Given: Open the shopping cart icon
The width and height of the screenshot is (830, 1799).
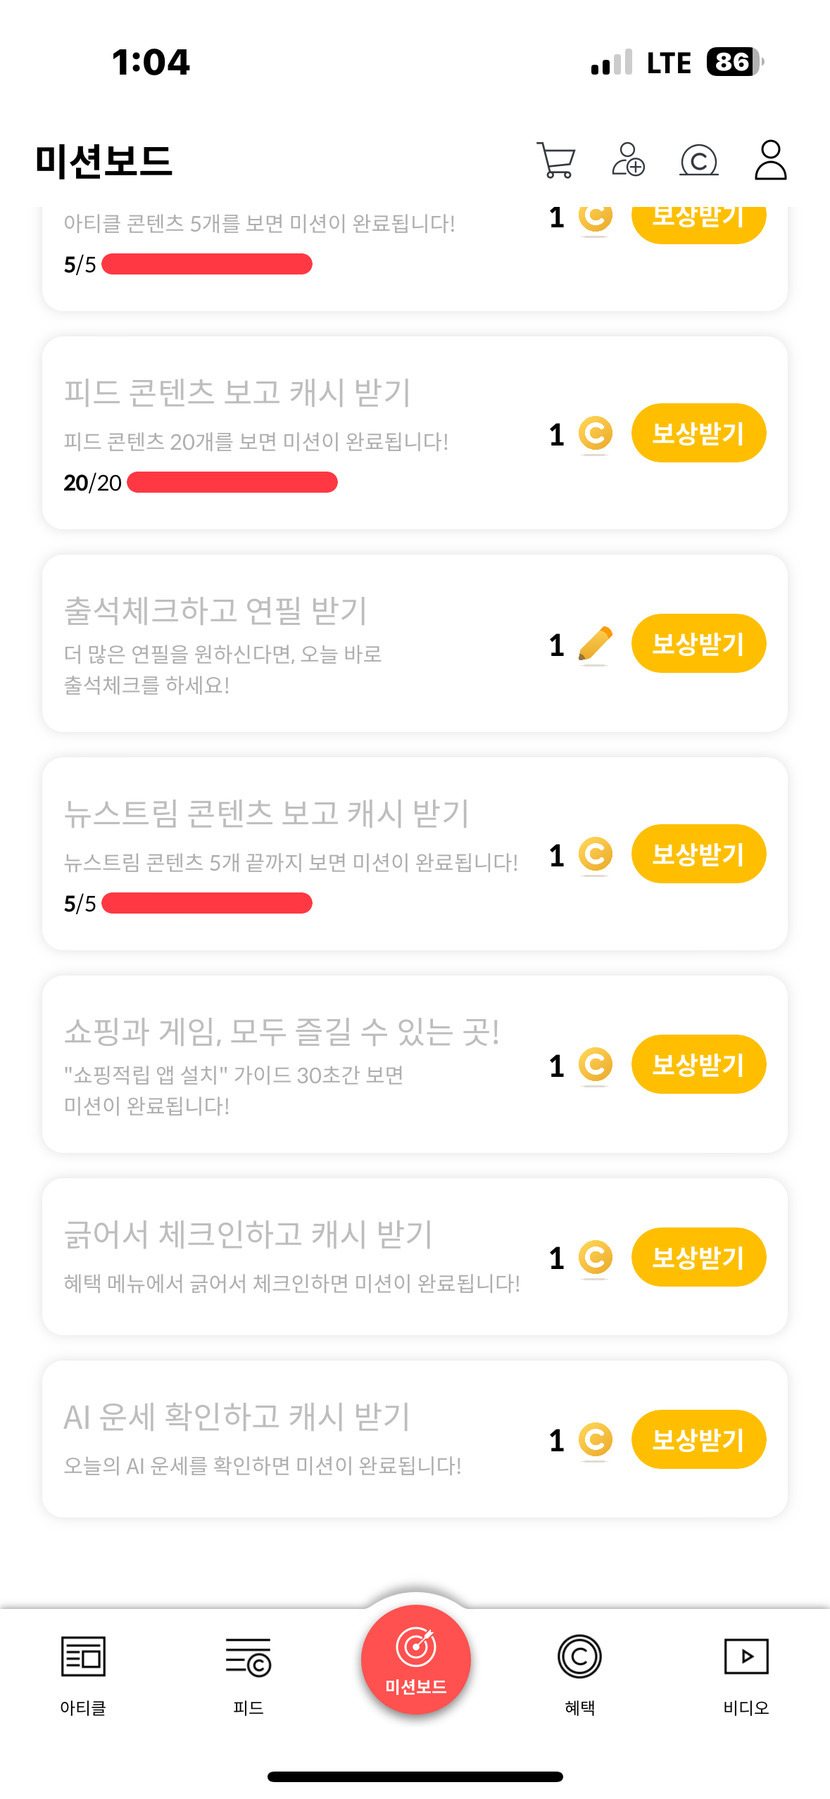Looking at the screenshot, I should pyautogui.click(x=556, y=160).
